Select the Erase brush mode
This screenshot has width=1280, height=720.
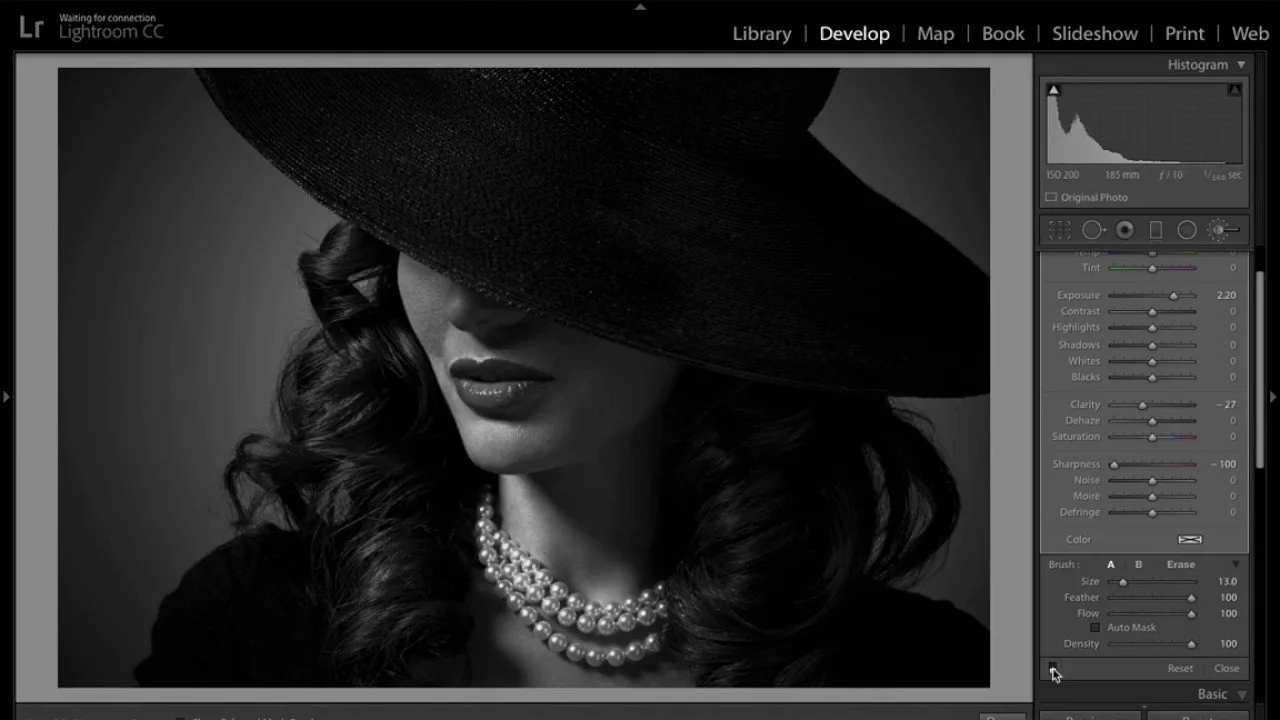1181,565
